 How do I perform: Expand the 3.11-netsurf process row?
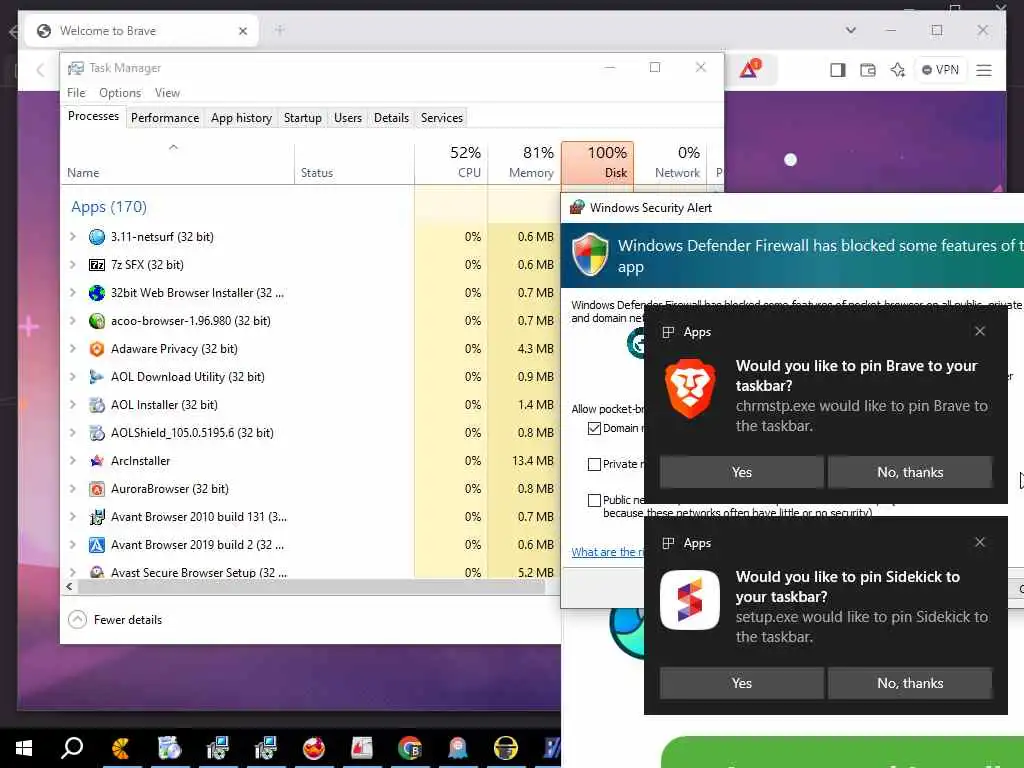click(x=73, y=237)
